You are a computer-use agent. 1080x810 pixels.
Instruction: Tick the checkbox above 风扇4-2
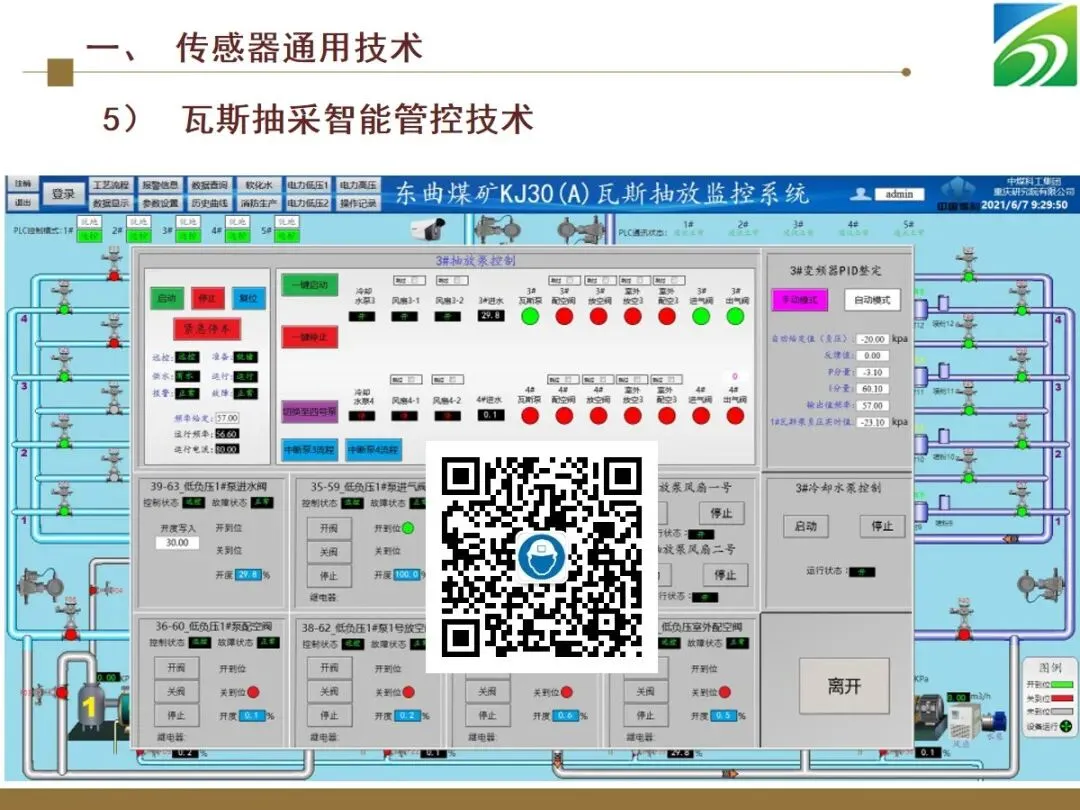455,380
